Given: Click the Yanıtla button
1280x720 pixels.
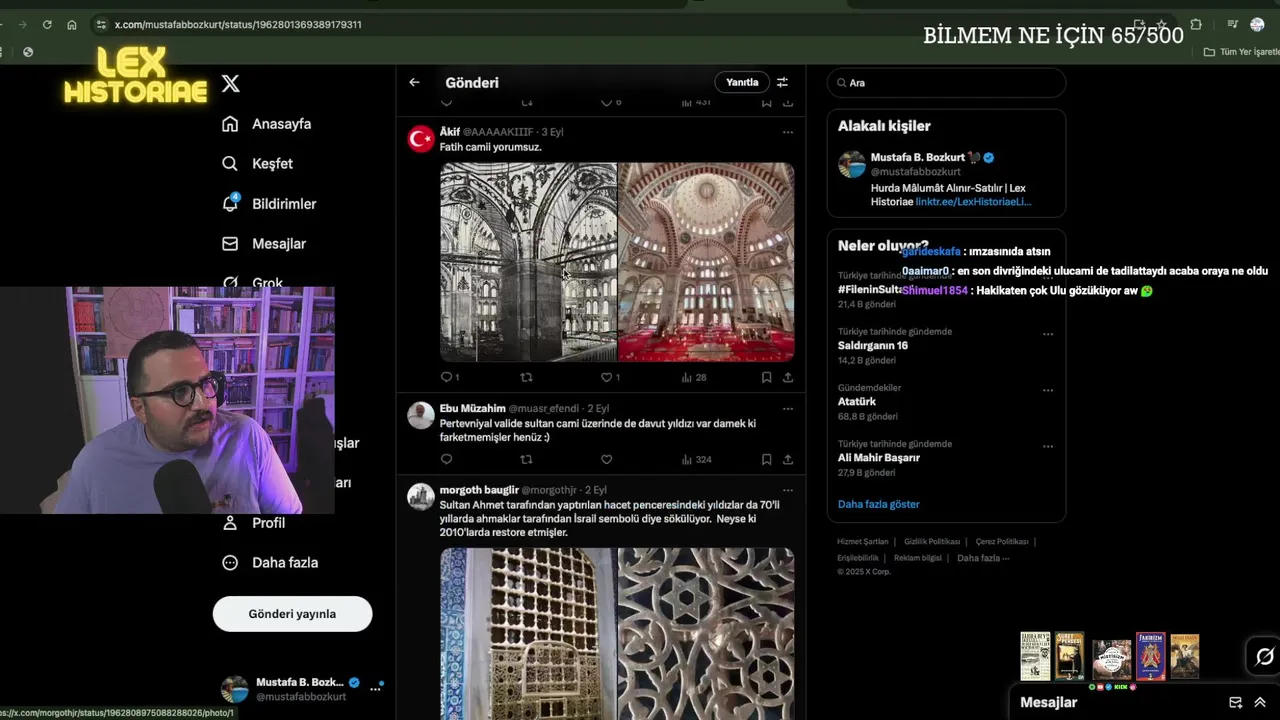Looking at the screenshot, I should click(742, 82).
